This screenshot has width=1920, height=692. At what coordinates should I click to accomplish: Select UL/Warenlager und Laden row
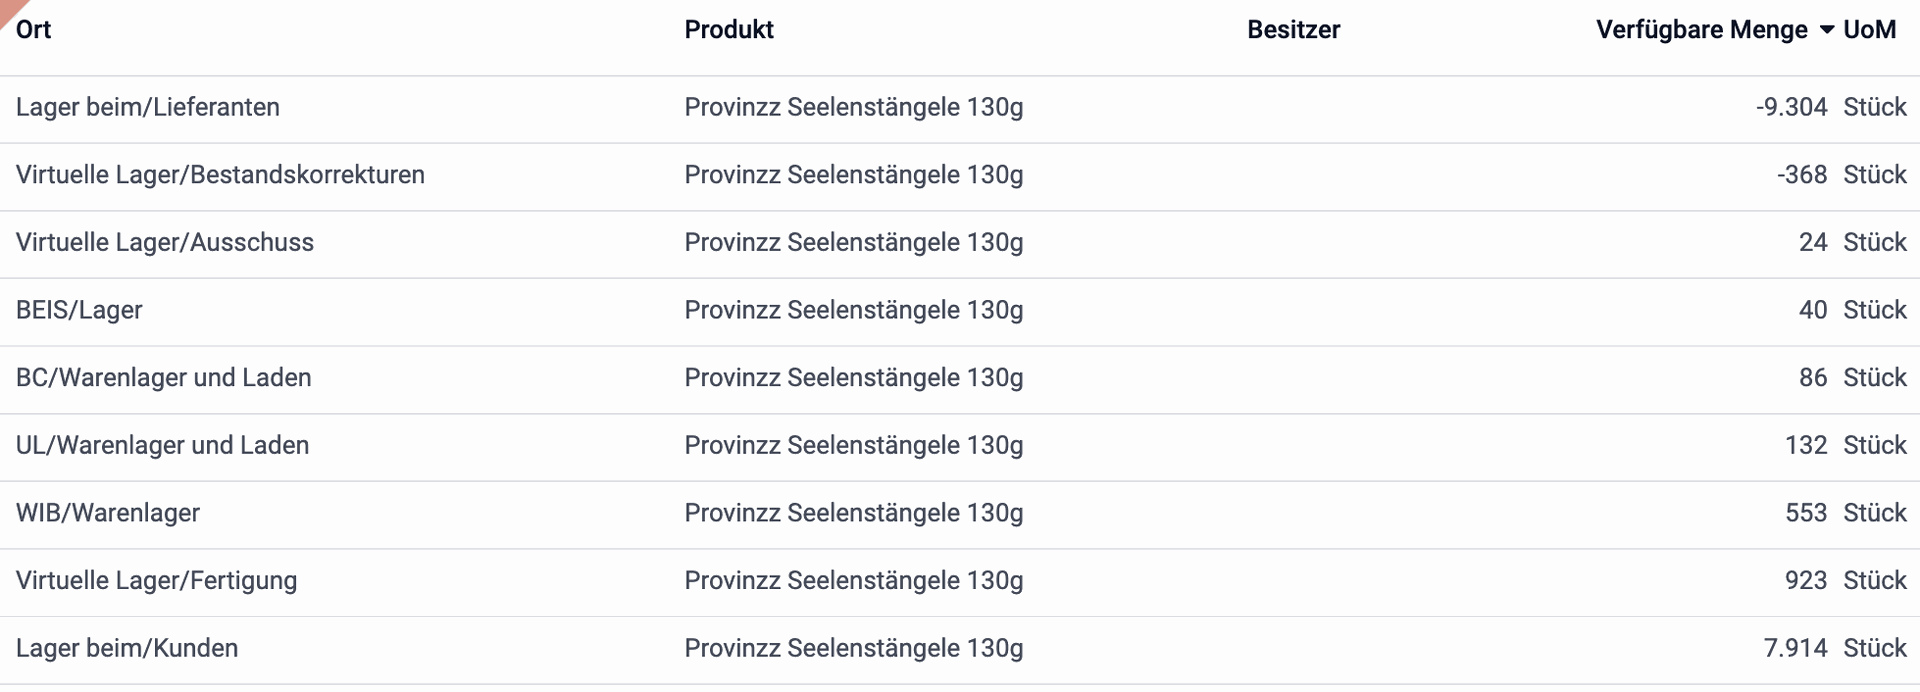click(960, 446)
